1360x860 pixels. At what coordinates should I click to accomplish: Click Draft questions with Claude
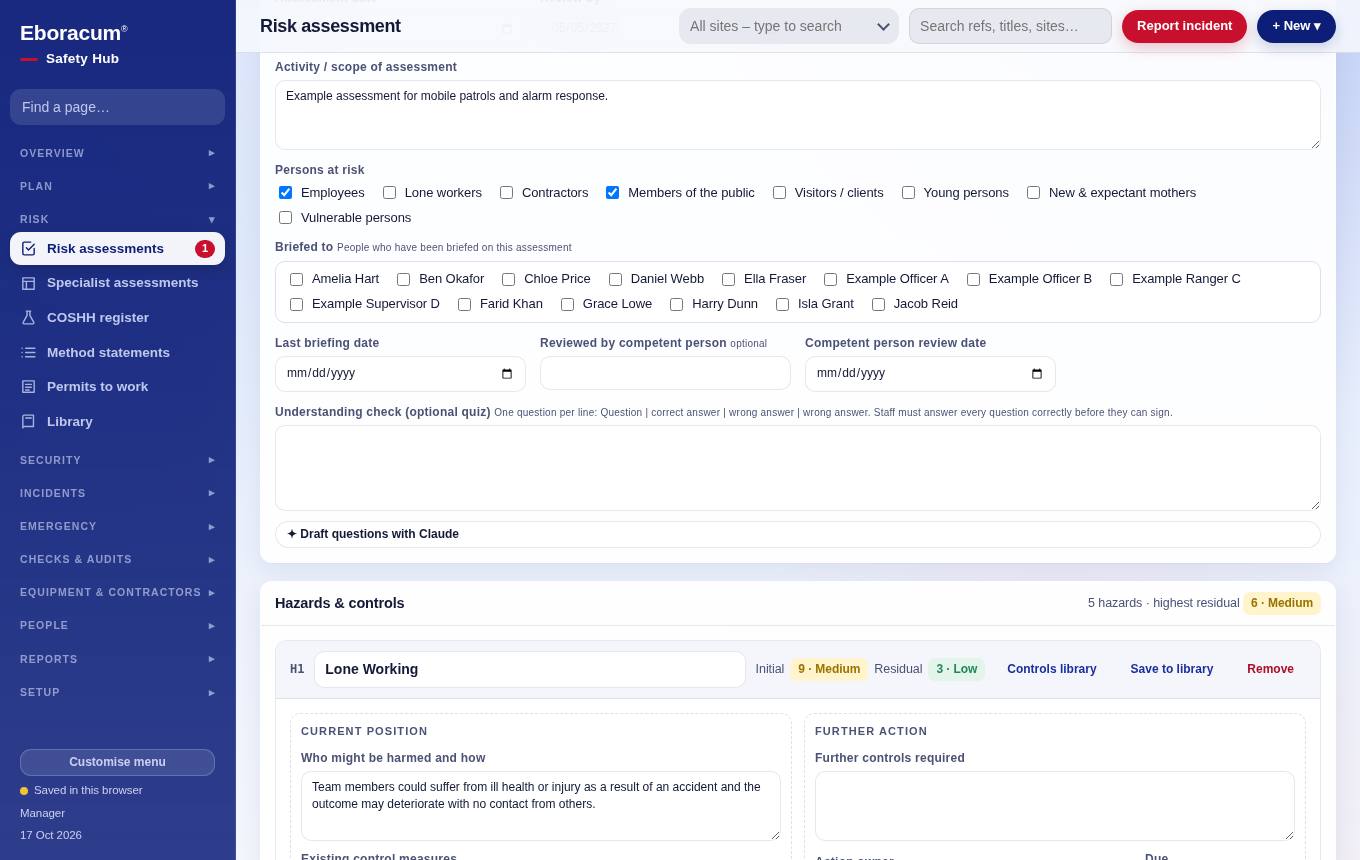(x=797, y=534)
